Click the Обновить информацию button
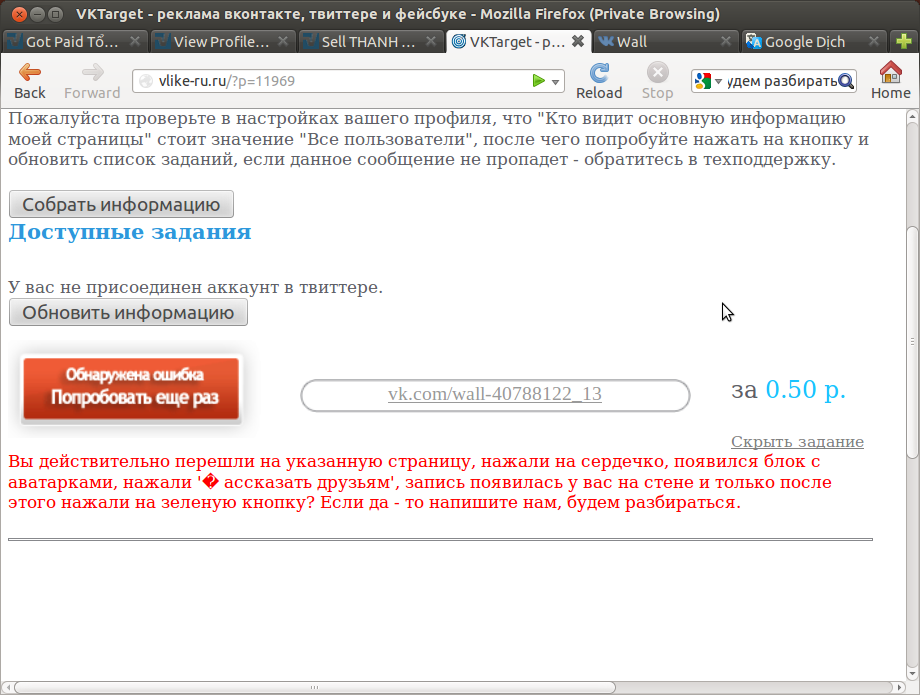The height and width of the screenshot is (695, 920). tap(128, 313)
